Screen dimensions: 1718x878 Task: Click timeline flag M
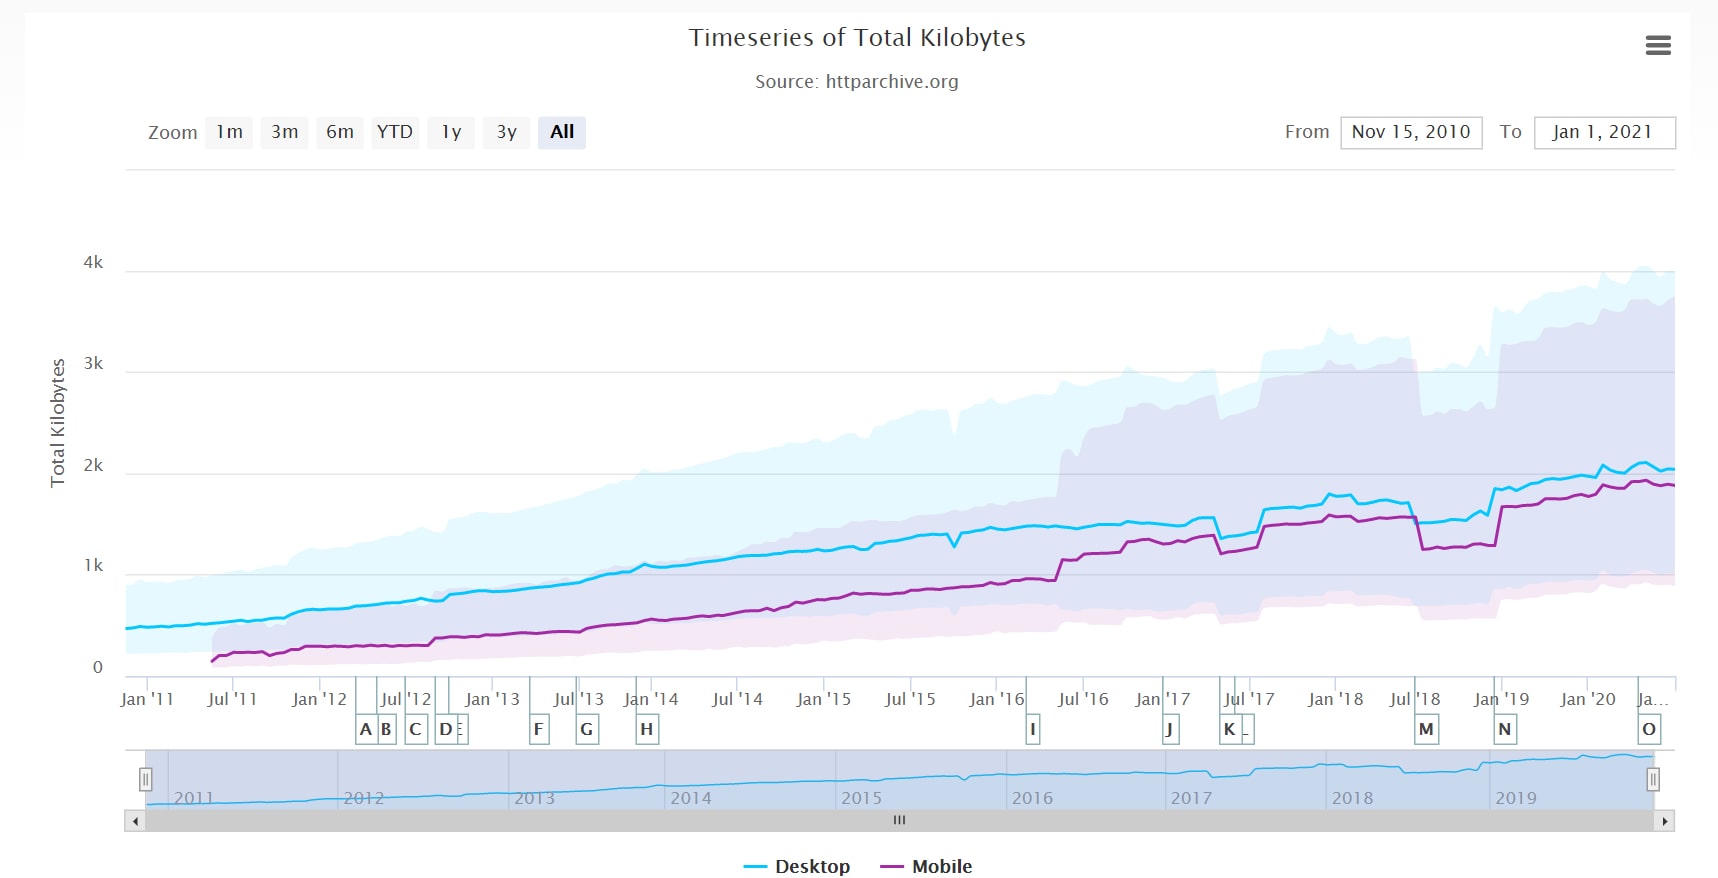coord(1427,729)
